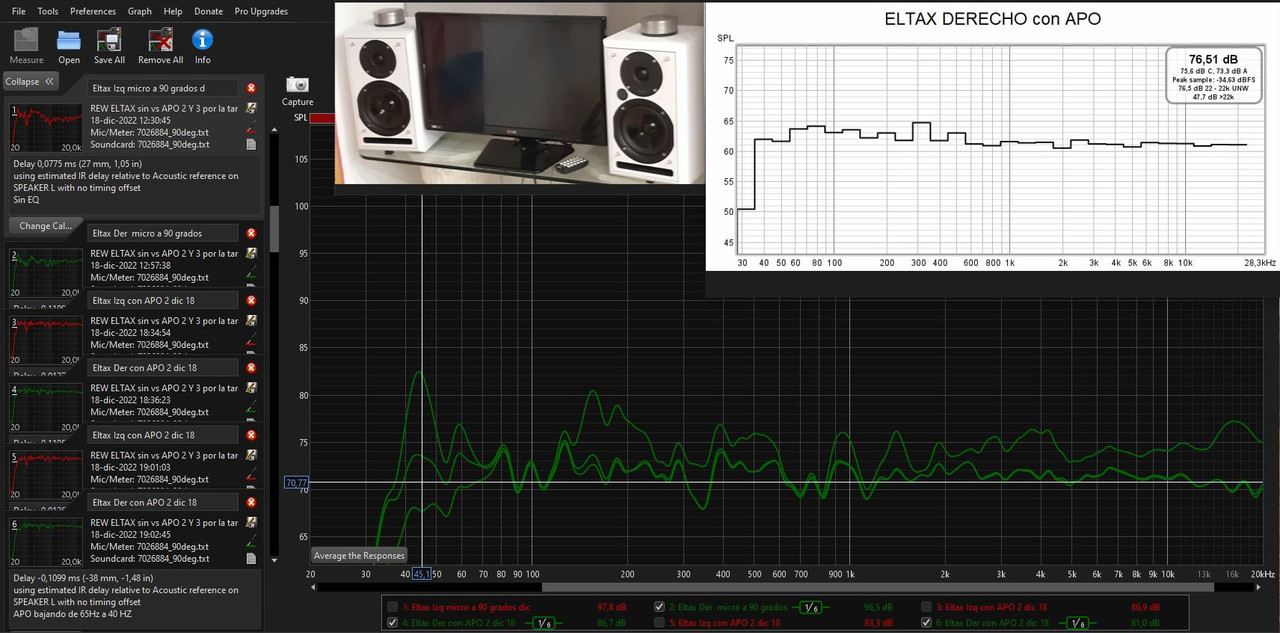
Task: Select measurement 6 thumbnail
Action: click(46, 542)
